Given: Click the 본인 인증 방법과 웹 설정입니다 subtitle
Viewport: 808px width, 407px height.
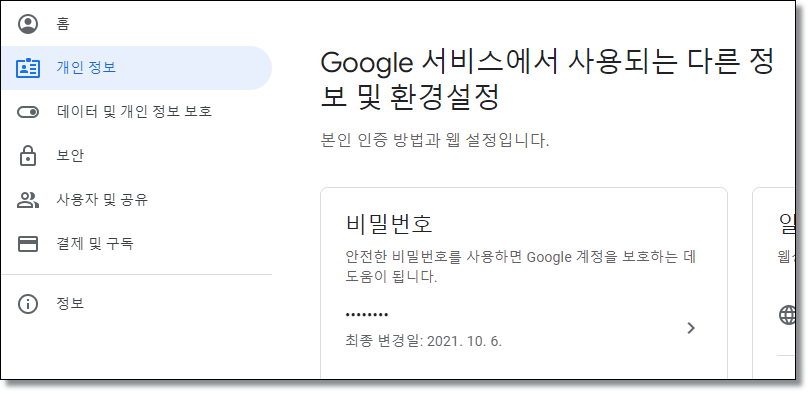Looking at the screenshot, I should pyautogui.click(x=435, y=140).
